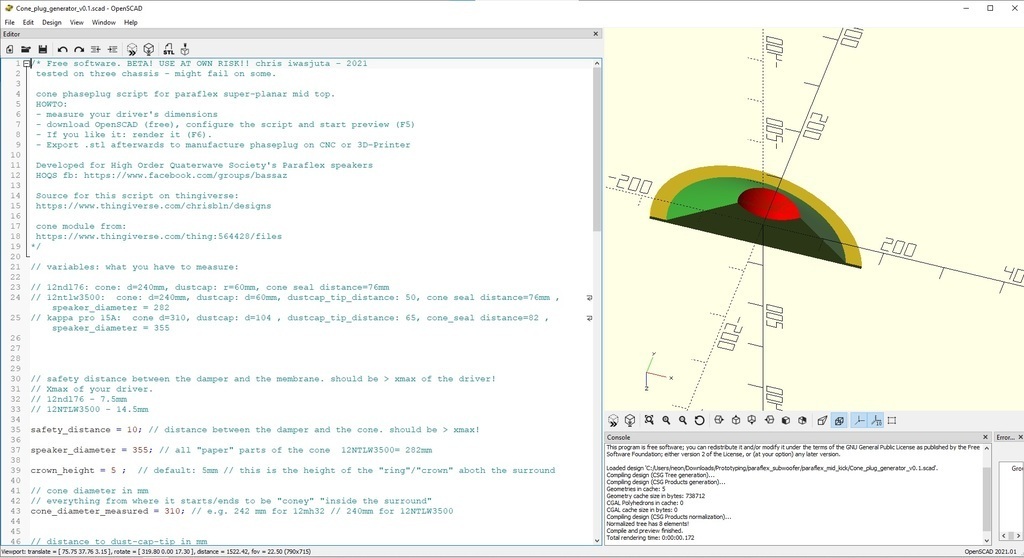Reset the 3D view
The height and width of the screenshot is (558, 1024).
(700, 421)
